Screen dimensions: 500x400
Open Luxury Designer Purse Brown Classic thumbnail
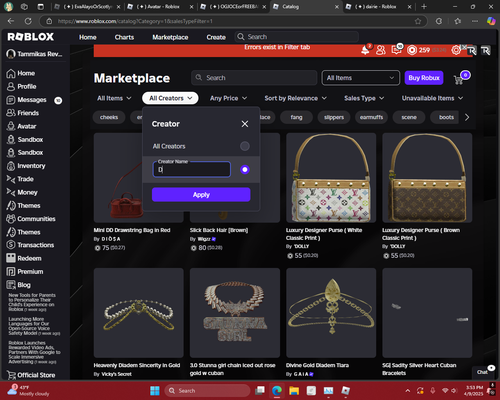427,178
